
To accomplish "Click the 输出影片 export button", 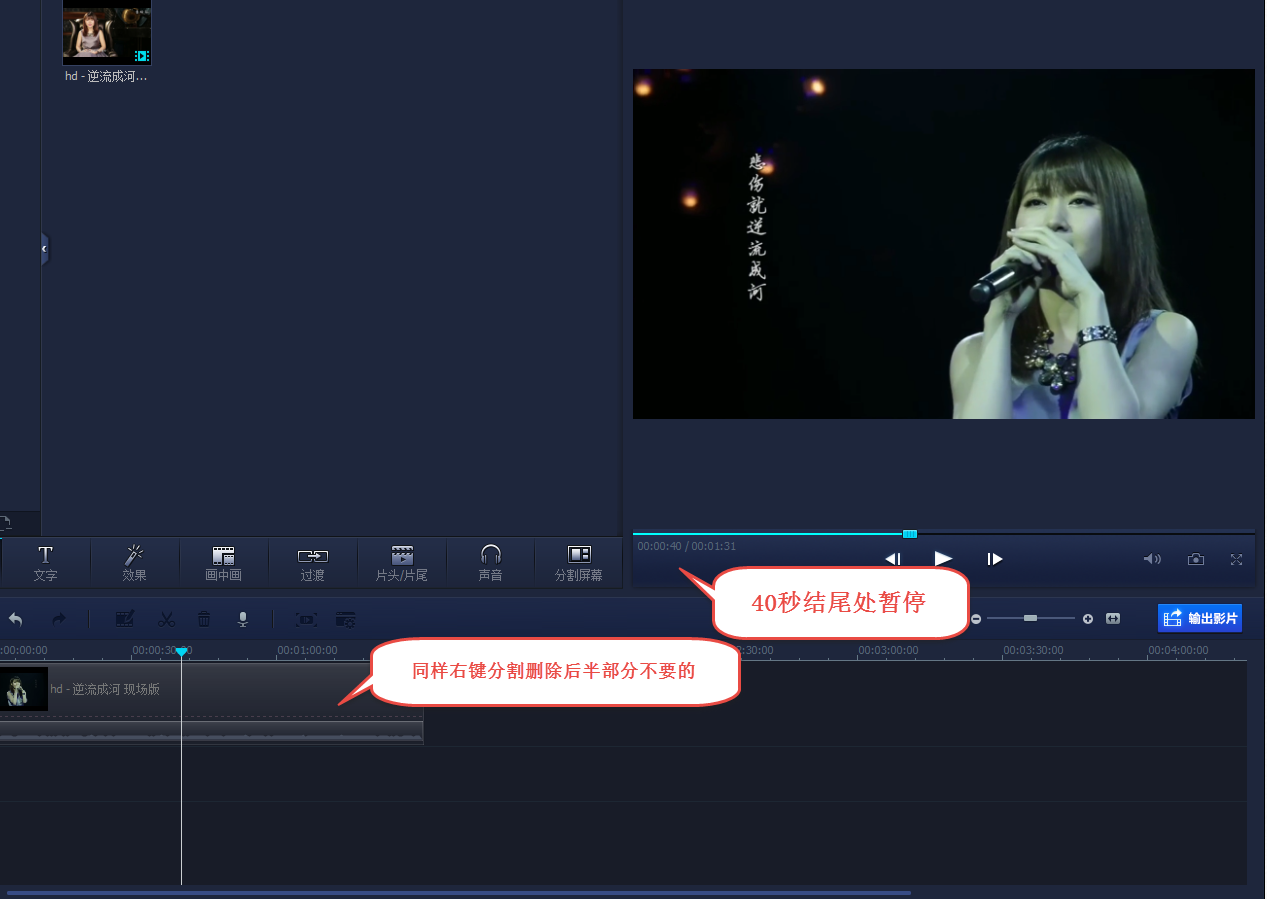I will coord(1200,618).
